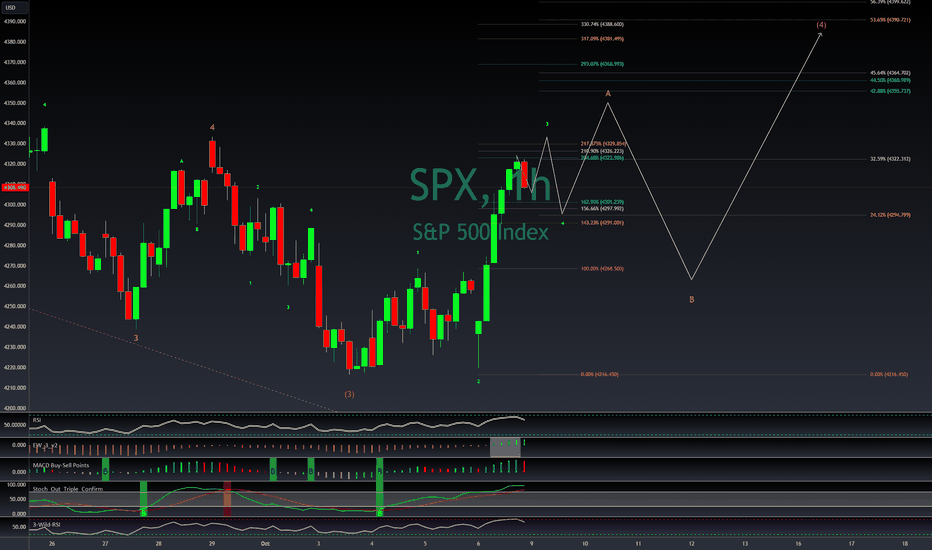Click the 156.66% (4297.992) Fibonacci label
This screenshot has height=550, width=932.
(x=602, y=209)
